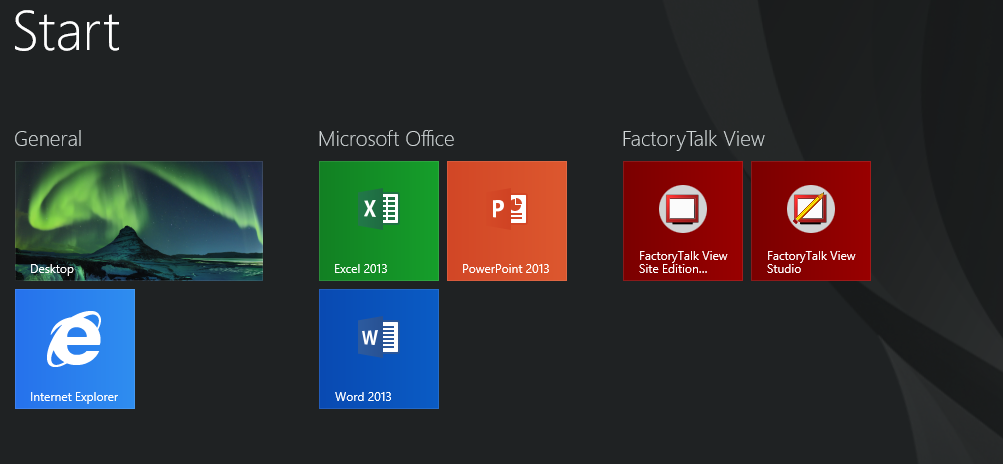The height and width of the screenshot is (464, 1003).
Task: Click the Microsoft Office group heading
Action: (386, 138)
